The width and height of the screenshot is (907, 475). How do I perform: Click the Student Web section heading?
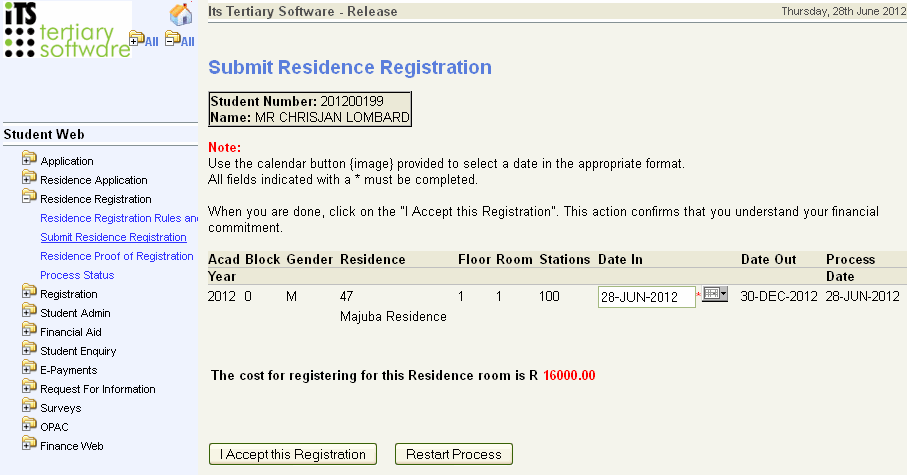(44, 134)
